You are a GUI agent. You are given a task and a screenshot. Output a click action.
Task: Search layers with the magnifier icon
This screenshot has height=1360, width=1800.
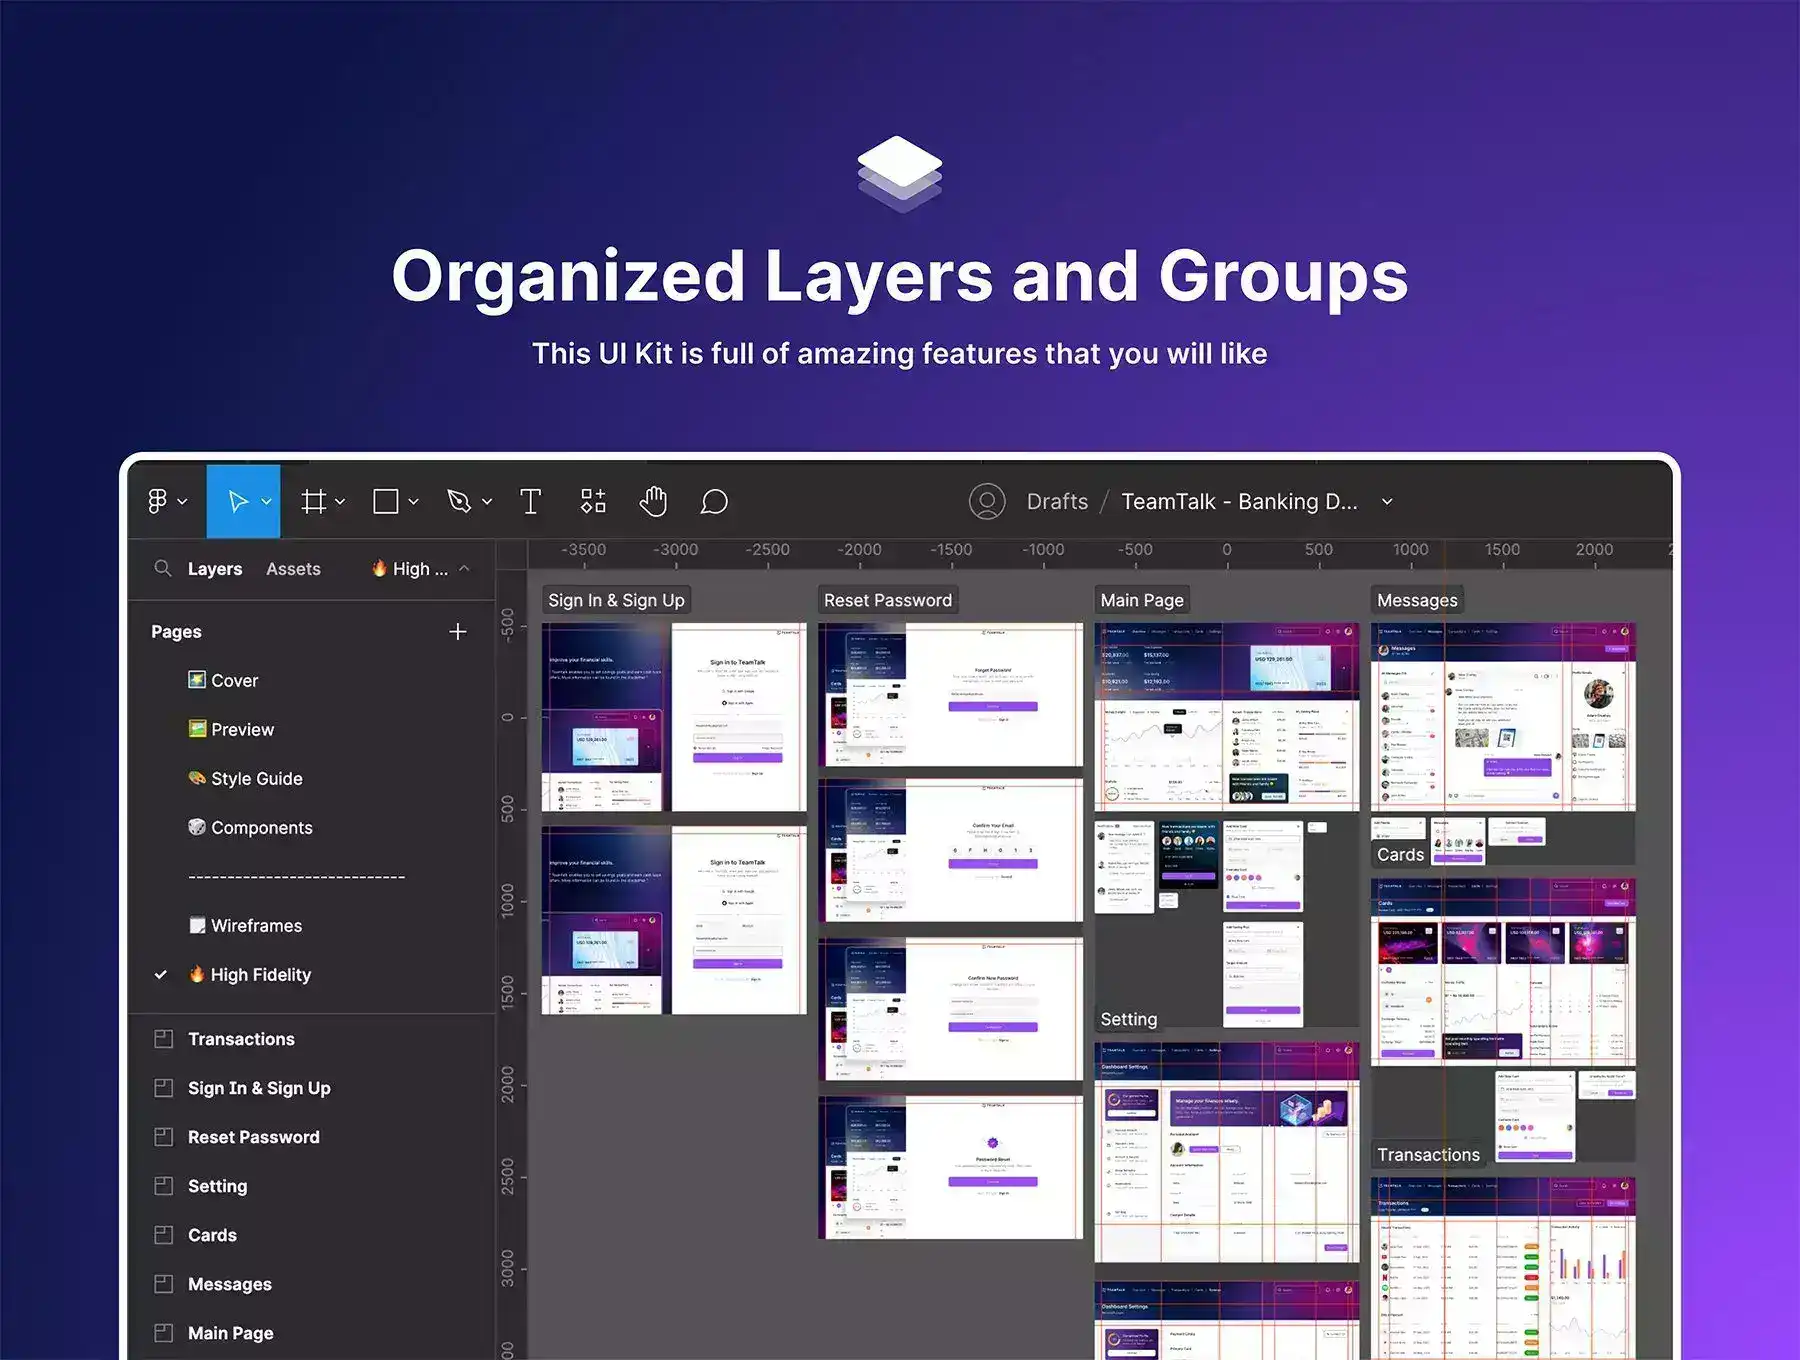coord(162,568)
